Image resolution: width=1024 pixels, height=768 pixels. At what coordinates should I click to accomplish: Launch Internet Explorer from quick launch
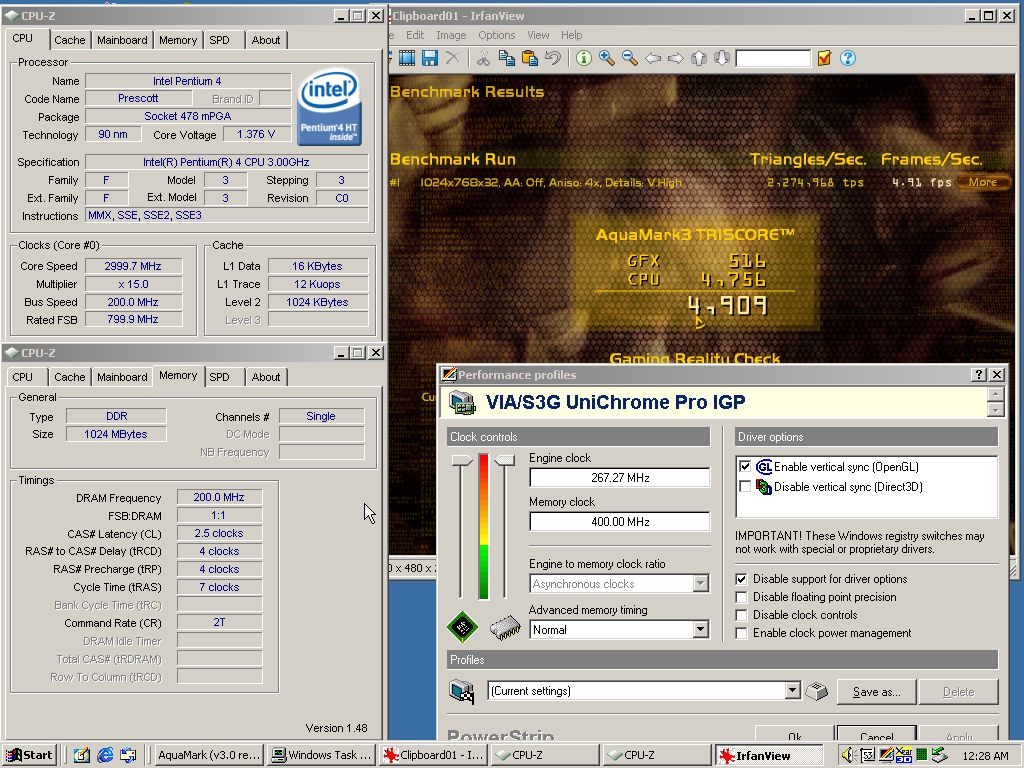tap(104, 755)
